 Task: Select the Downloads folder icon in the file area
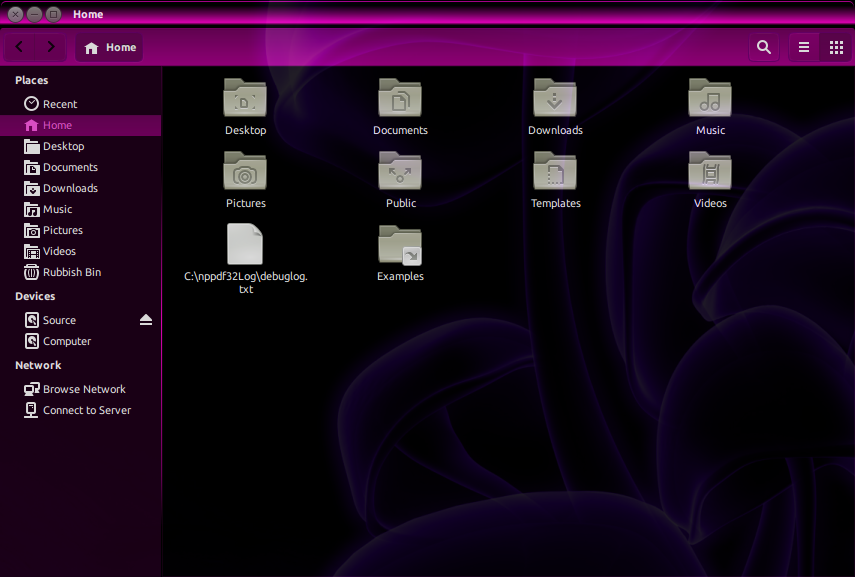click(x=555, y=98)
